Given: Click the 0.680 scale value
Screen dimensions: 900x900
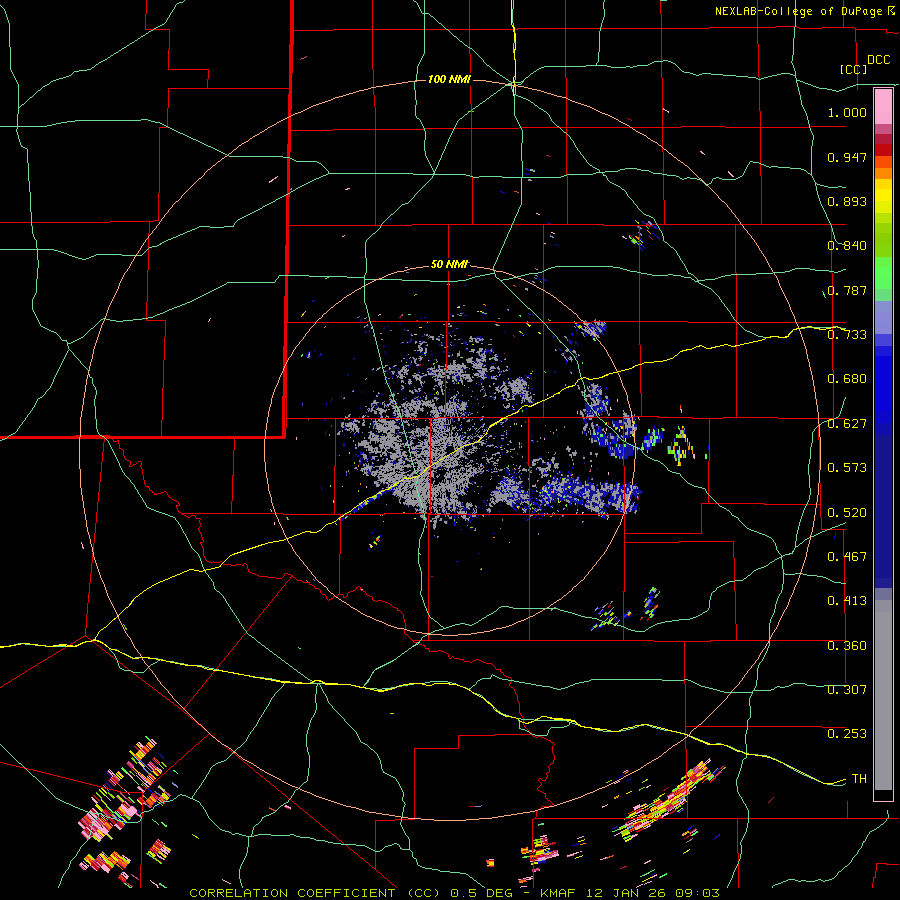Looking at the screenshot, I should point(847,379).
